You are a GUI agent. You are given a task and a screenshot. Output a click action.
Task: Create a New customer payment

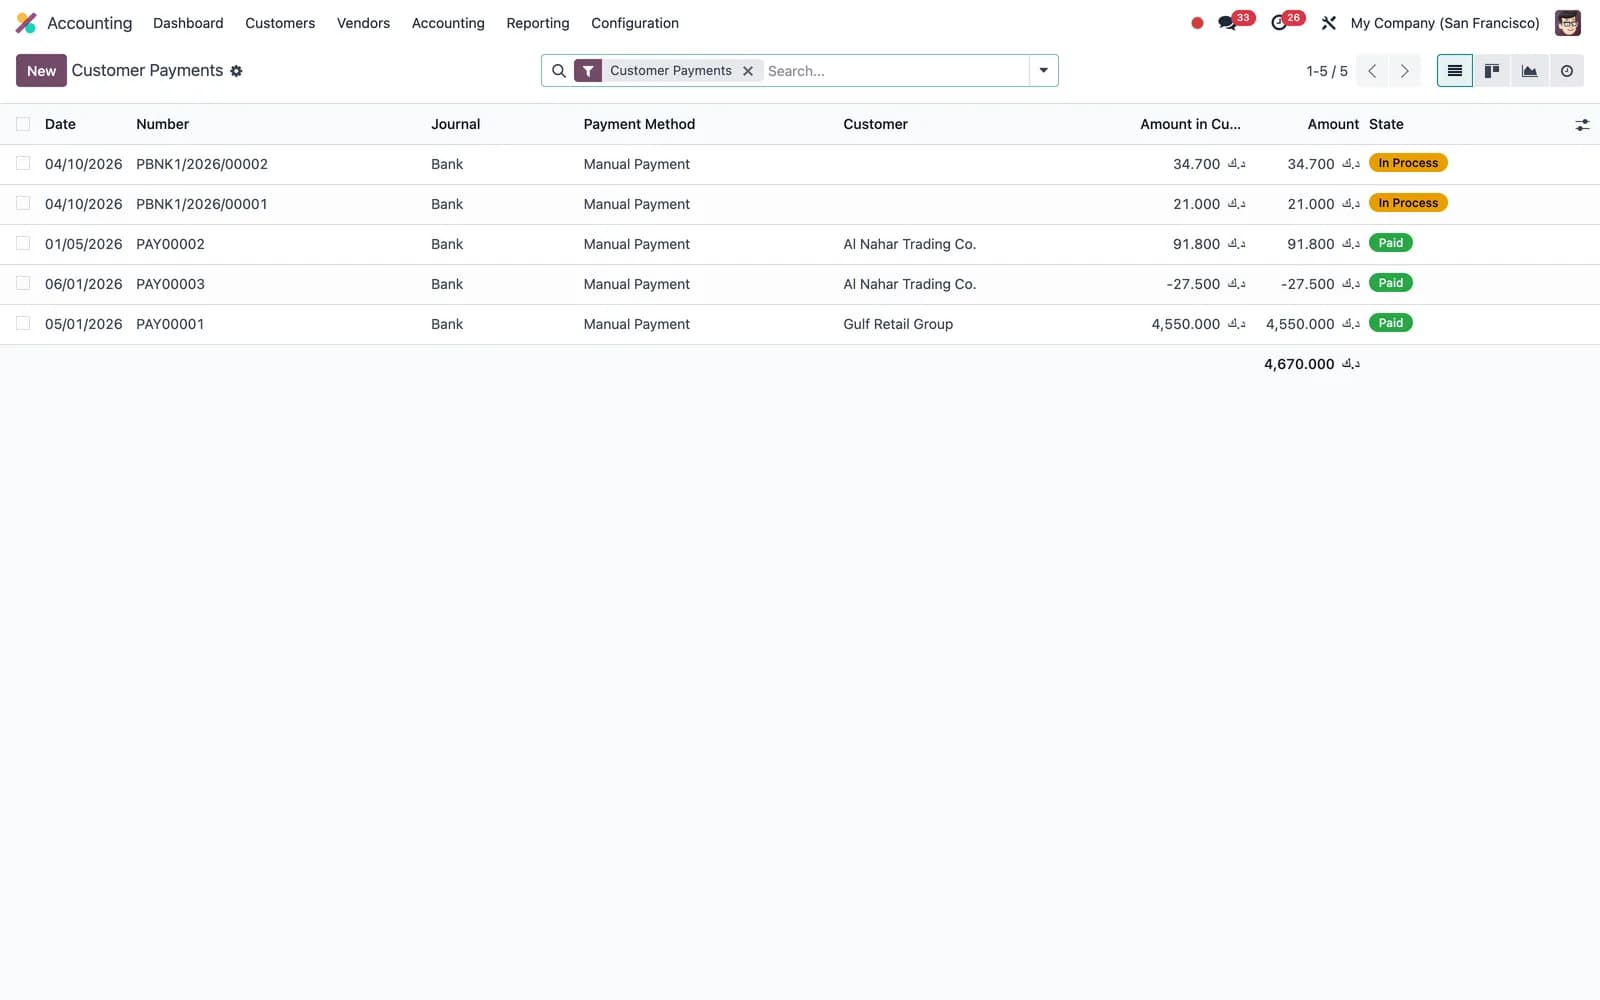coord(41,71)
